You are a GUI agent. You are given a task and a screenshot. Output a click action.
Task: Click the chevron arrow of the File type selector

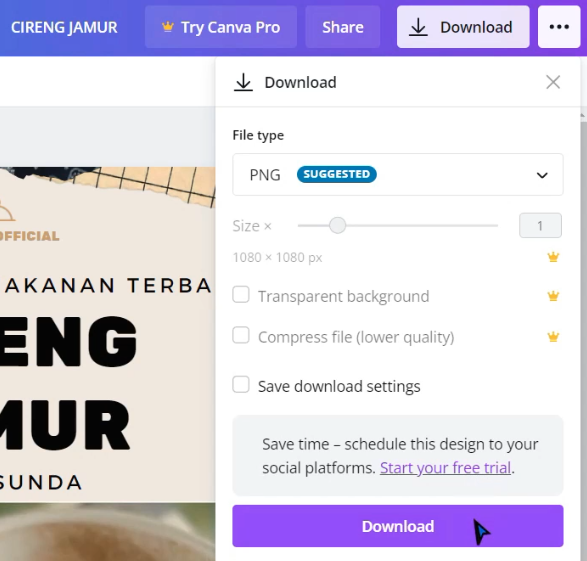(x=542, y=175)
